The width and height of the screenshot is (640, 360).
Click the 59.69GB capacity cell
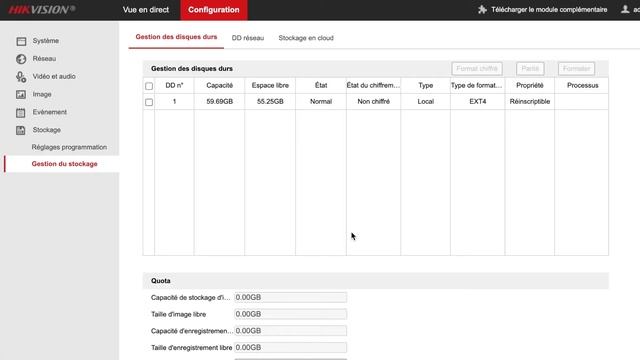coord(220,102)
